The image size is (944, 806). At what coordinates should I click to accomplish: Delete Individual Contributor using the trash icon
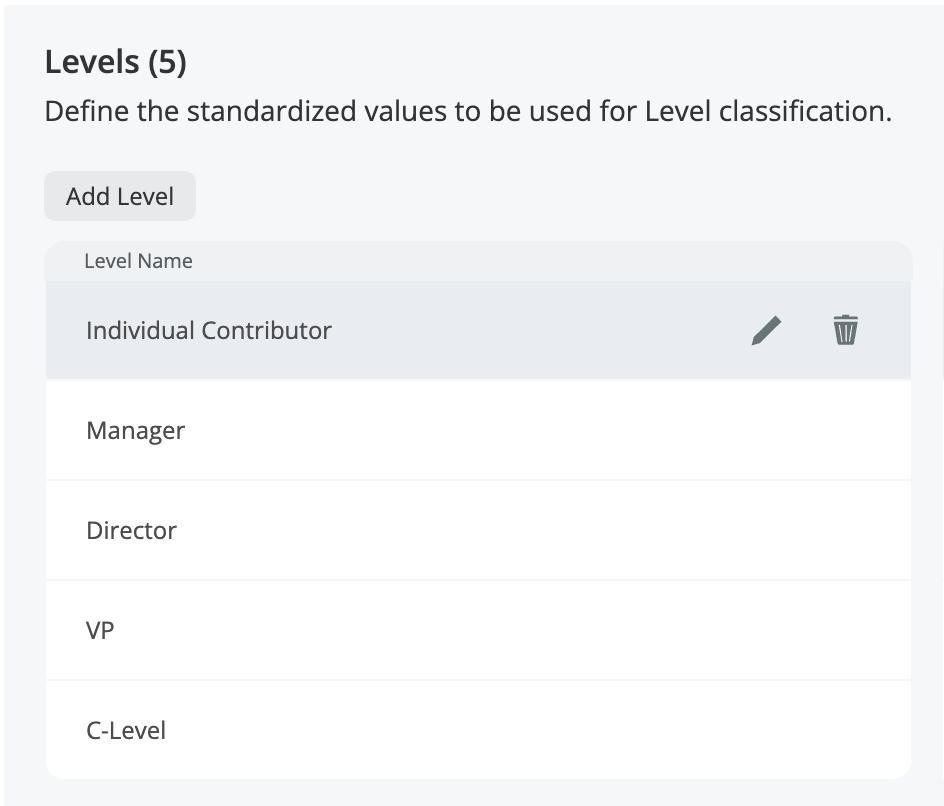click(x=846, y=330)
